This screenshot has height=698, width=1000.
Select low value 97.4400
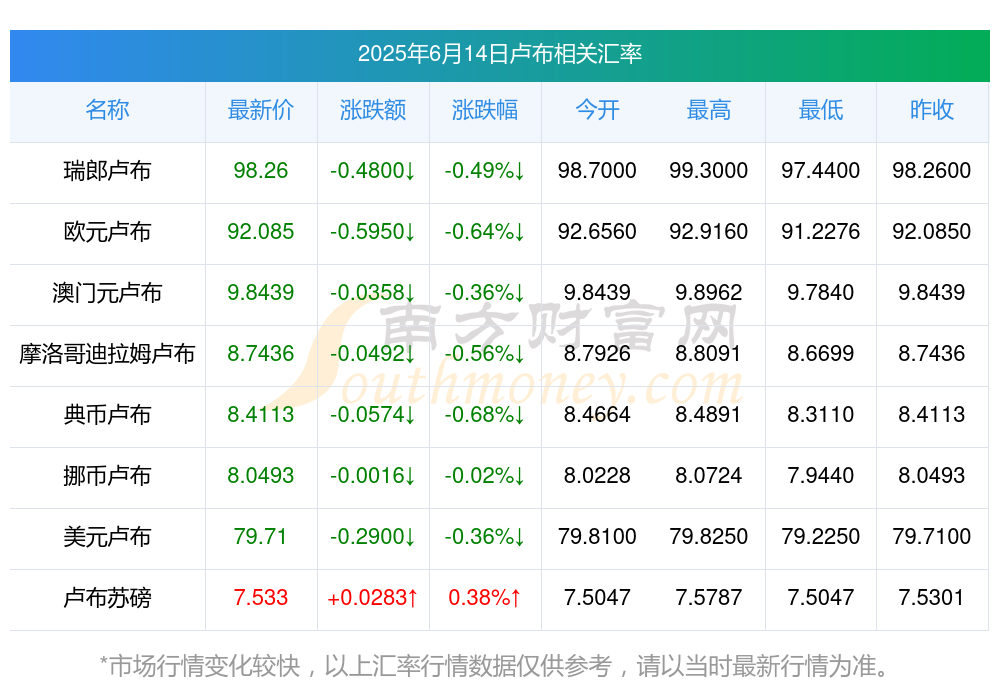tap(821, 170)
